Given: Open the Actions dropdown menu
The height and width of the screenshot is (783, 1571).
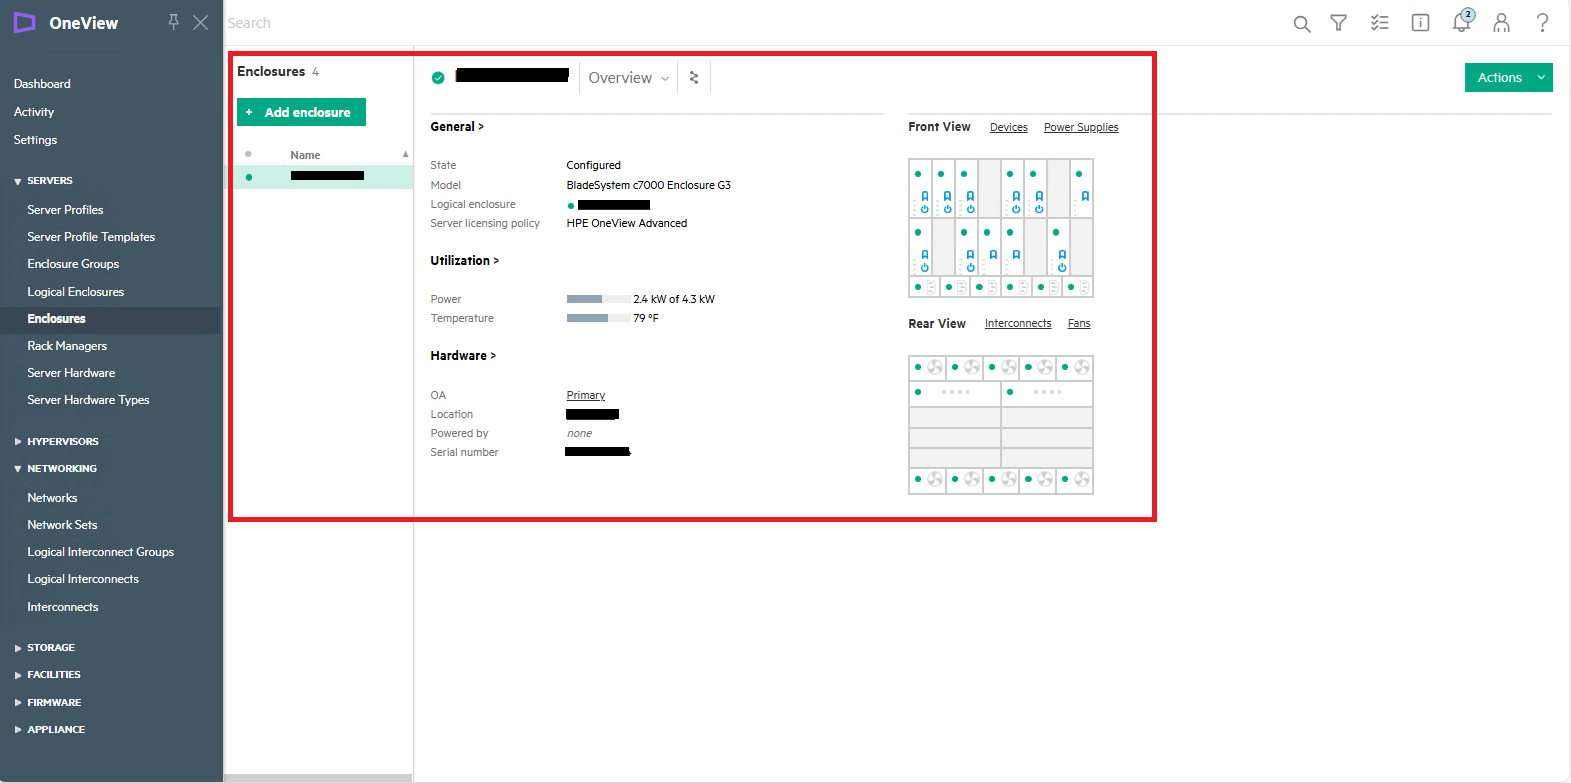Looking at the screenshot, I should [x=1508, y=78].
